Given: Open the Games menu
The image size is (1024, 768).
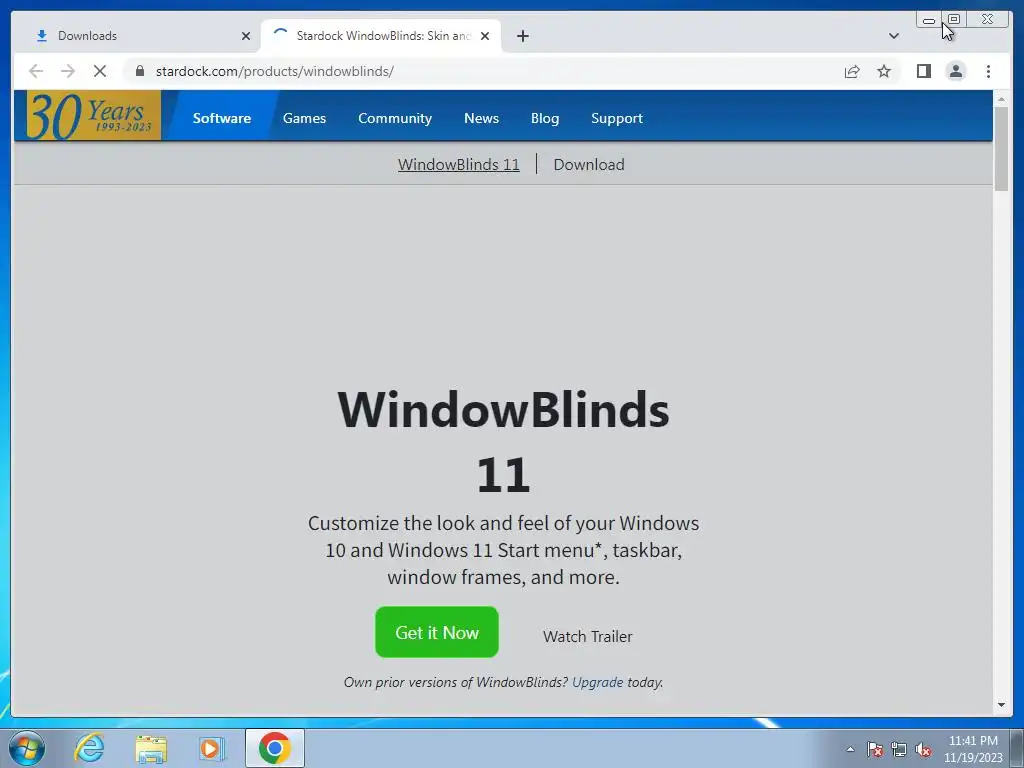Looking at the screenshot, I should pyautogui.click(x=304, y=118).
